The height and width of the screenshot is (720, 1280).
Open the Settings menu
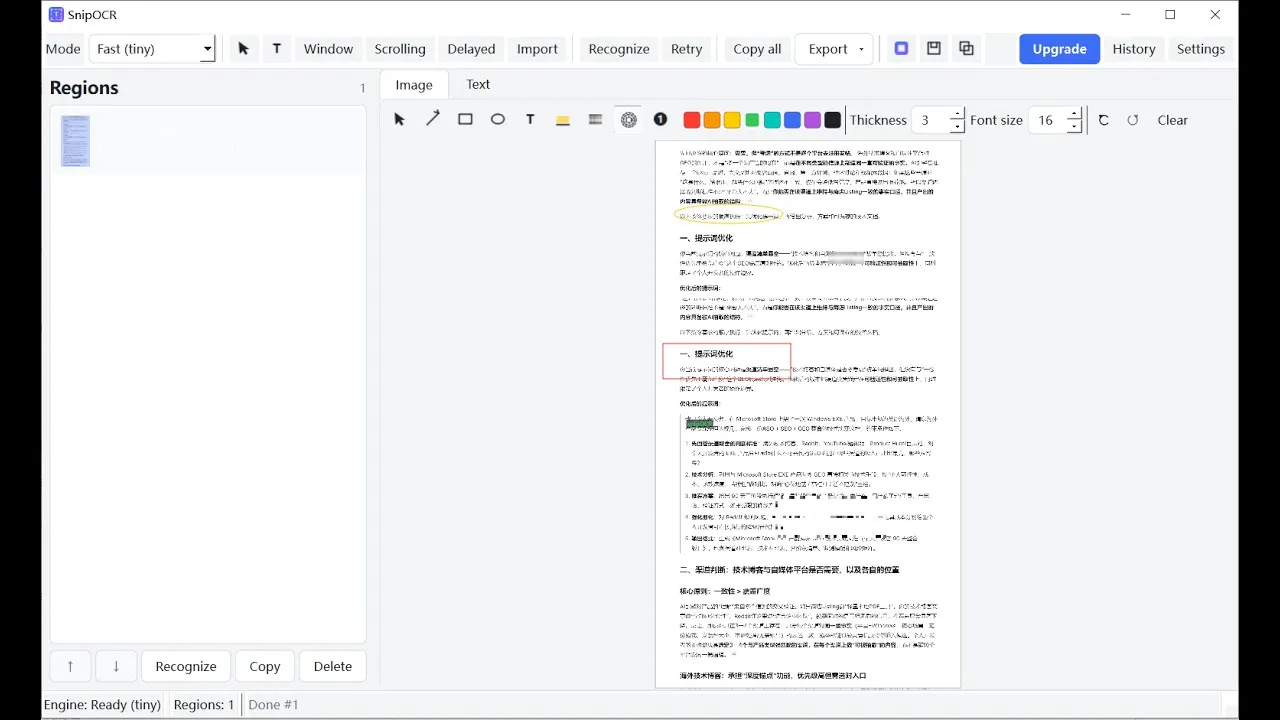point(1201,49)
